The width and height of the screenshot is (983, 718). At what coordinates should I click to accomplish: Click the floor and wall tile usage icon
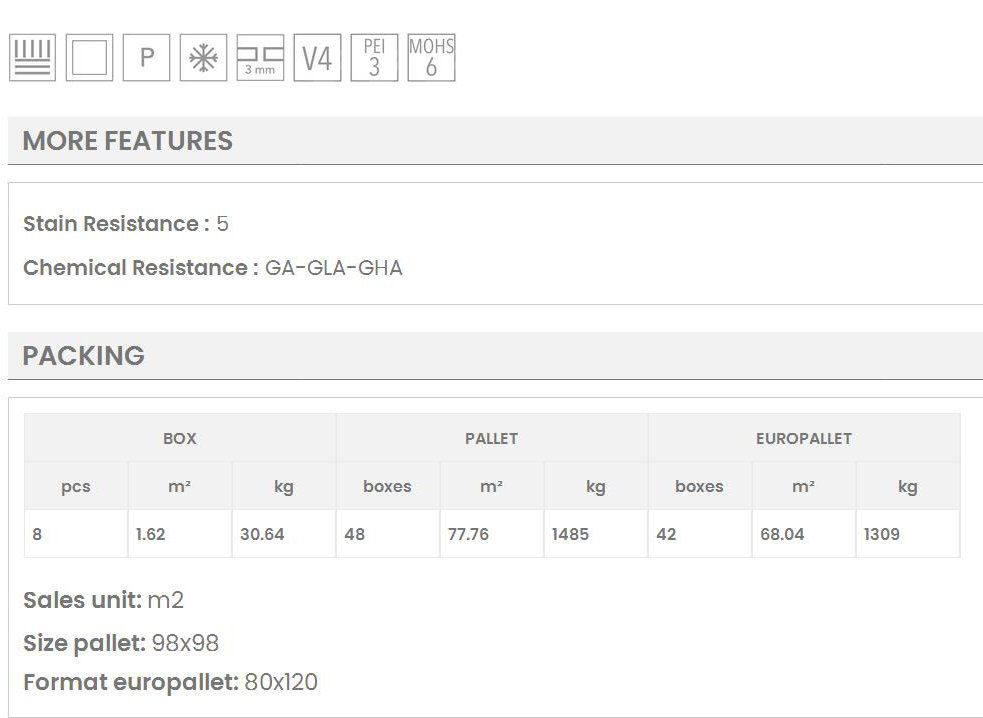32,58
